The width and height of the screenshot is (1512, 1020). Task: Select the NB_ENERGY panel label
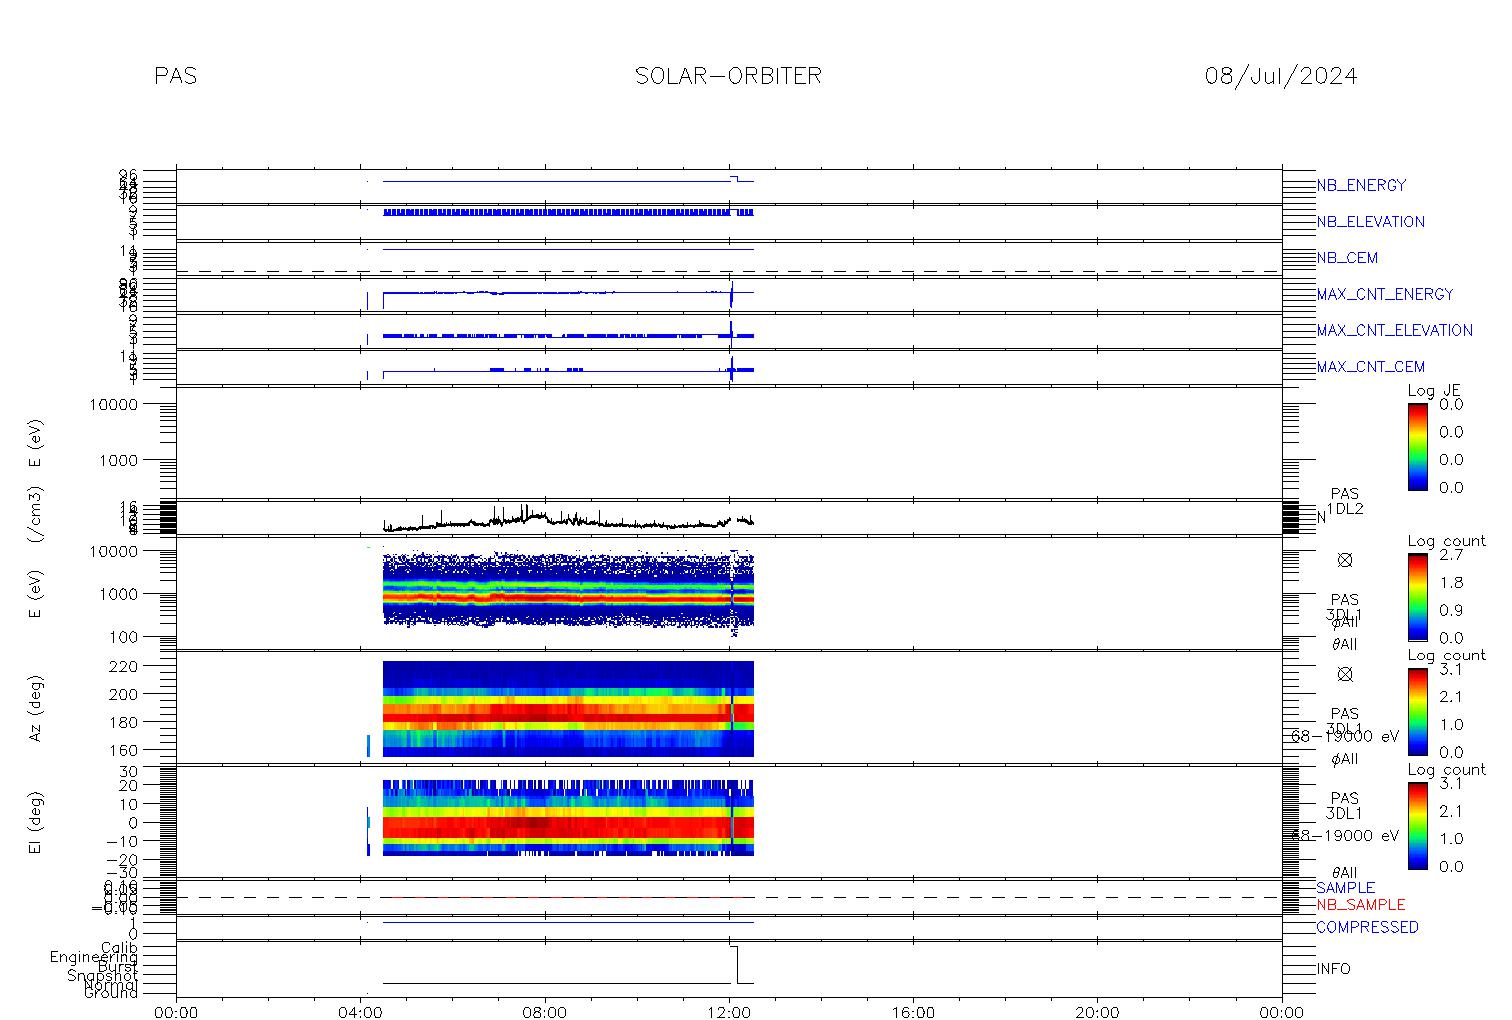tap(1361, 185)
